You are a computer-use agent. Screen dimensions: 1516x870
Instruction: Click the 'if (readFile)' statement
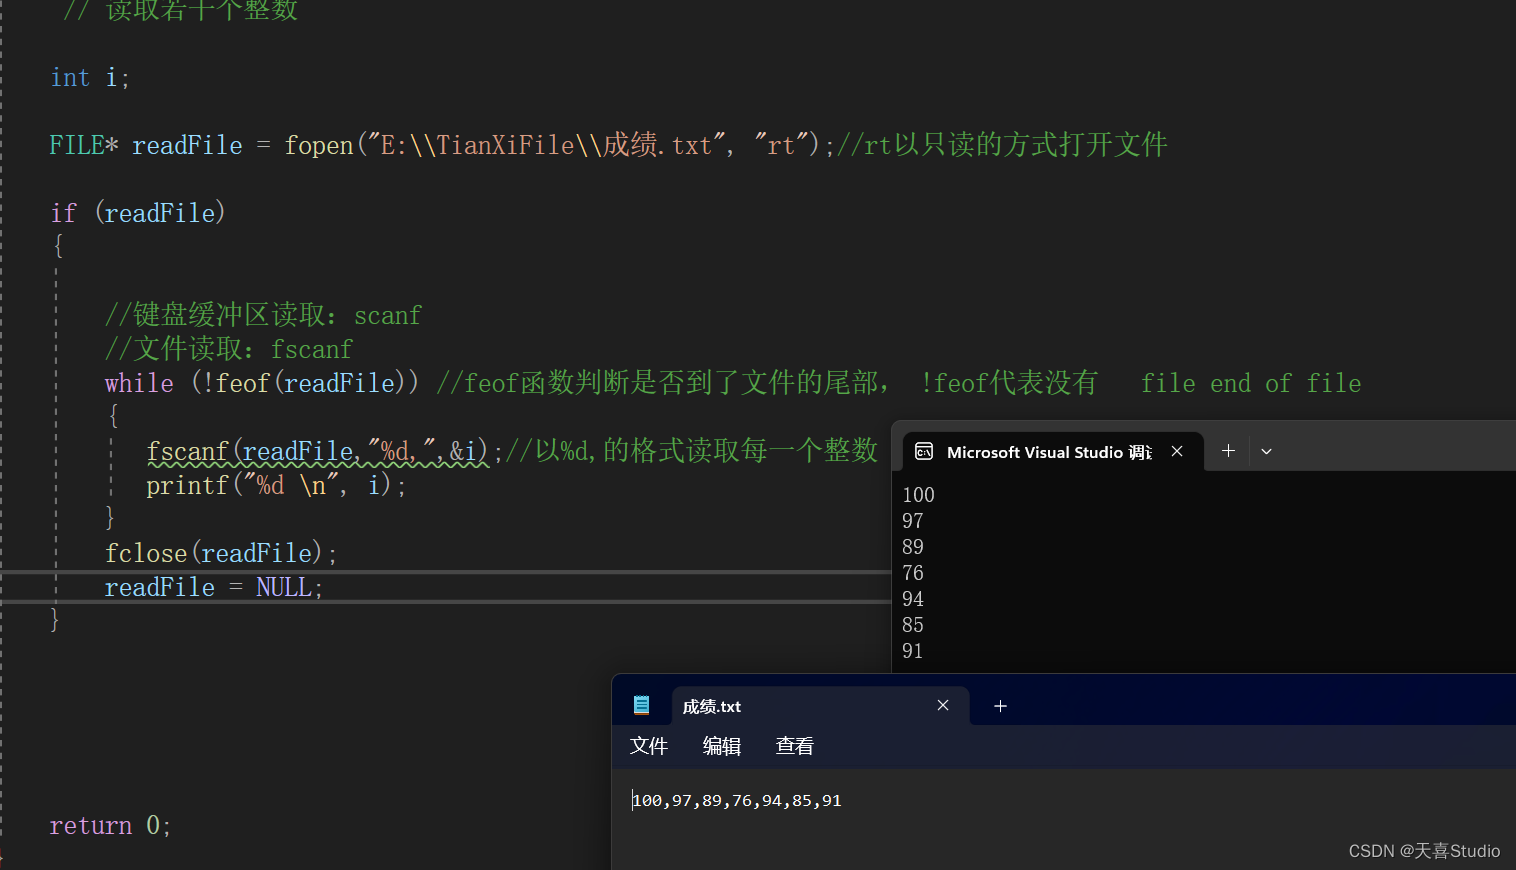(138, 213)
